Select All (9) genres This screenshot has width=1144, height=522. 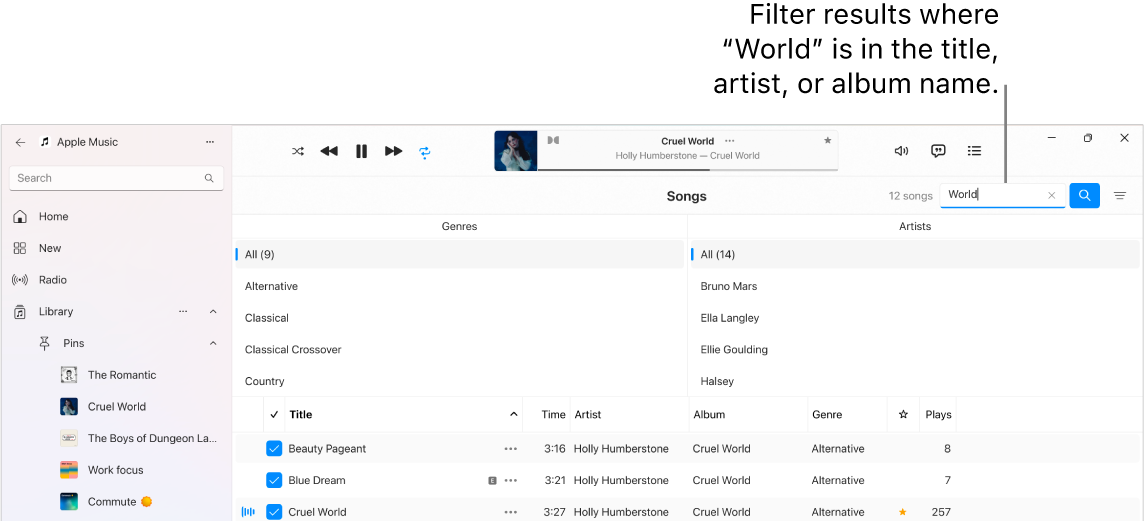pyautogui.click(x=459, y=255)
